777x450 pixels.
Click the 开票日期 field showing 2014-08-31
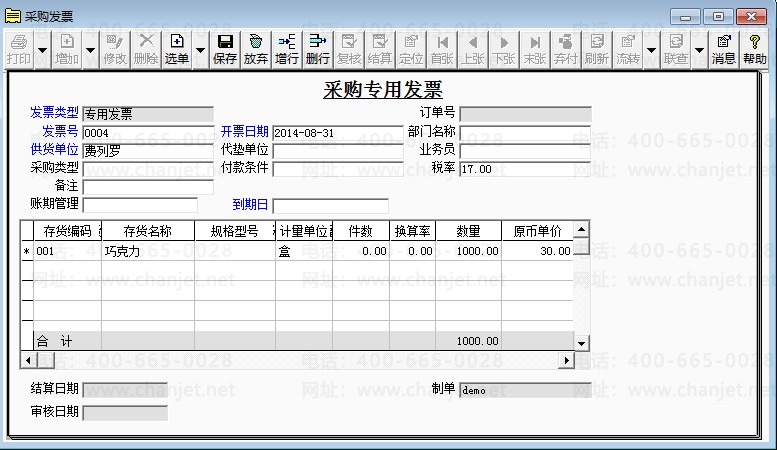338,133
